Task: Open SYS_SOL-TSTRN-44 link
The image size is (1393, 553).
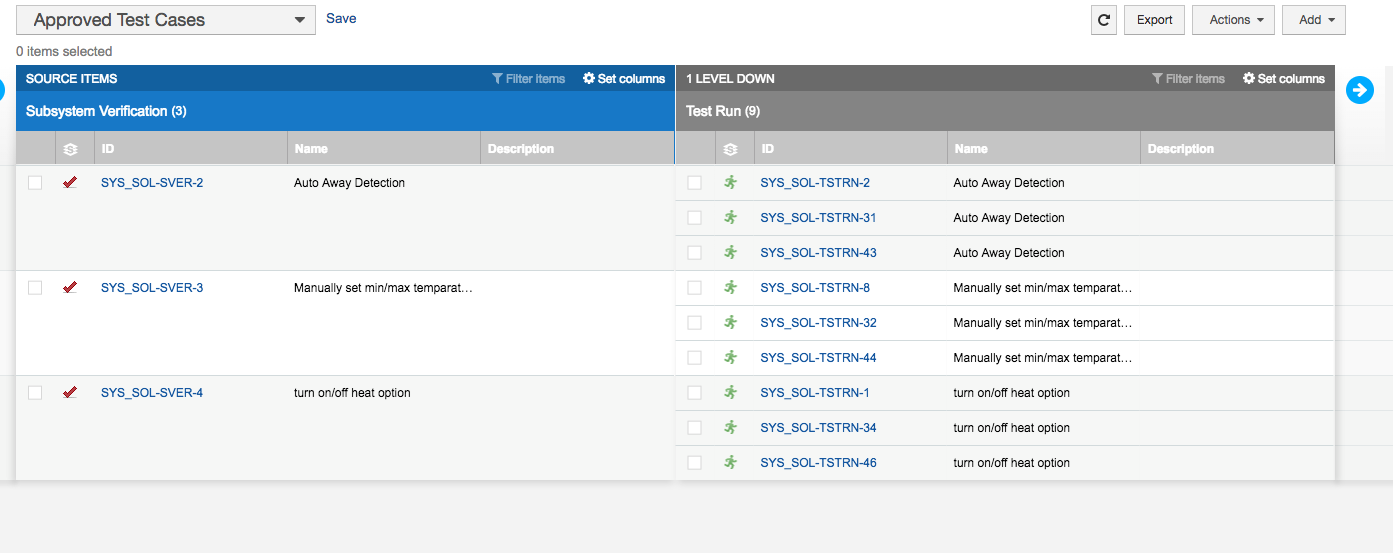Action: 818,358
